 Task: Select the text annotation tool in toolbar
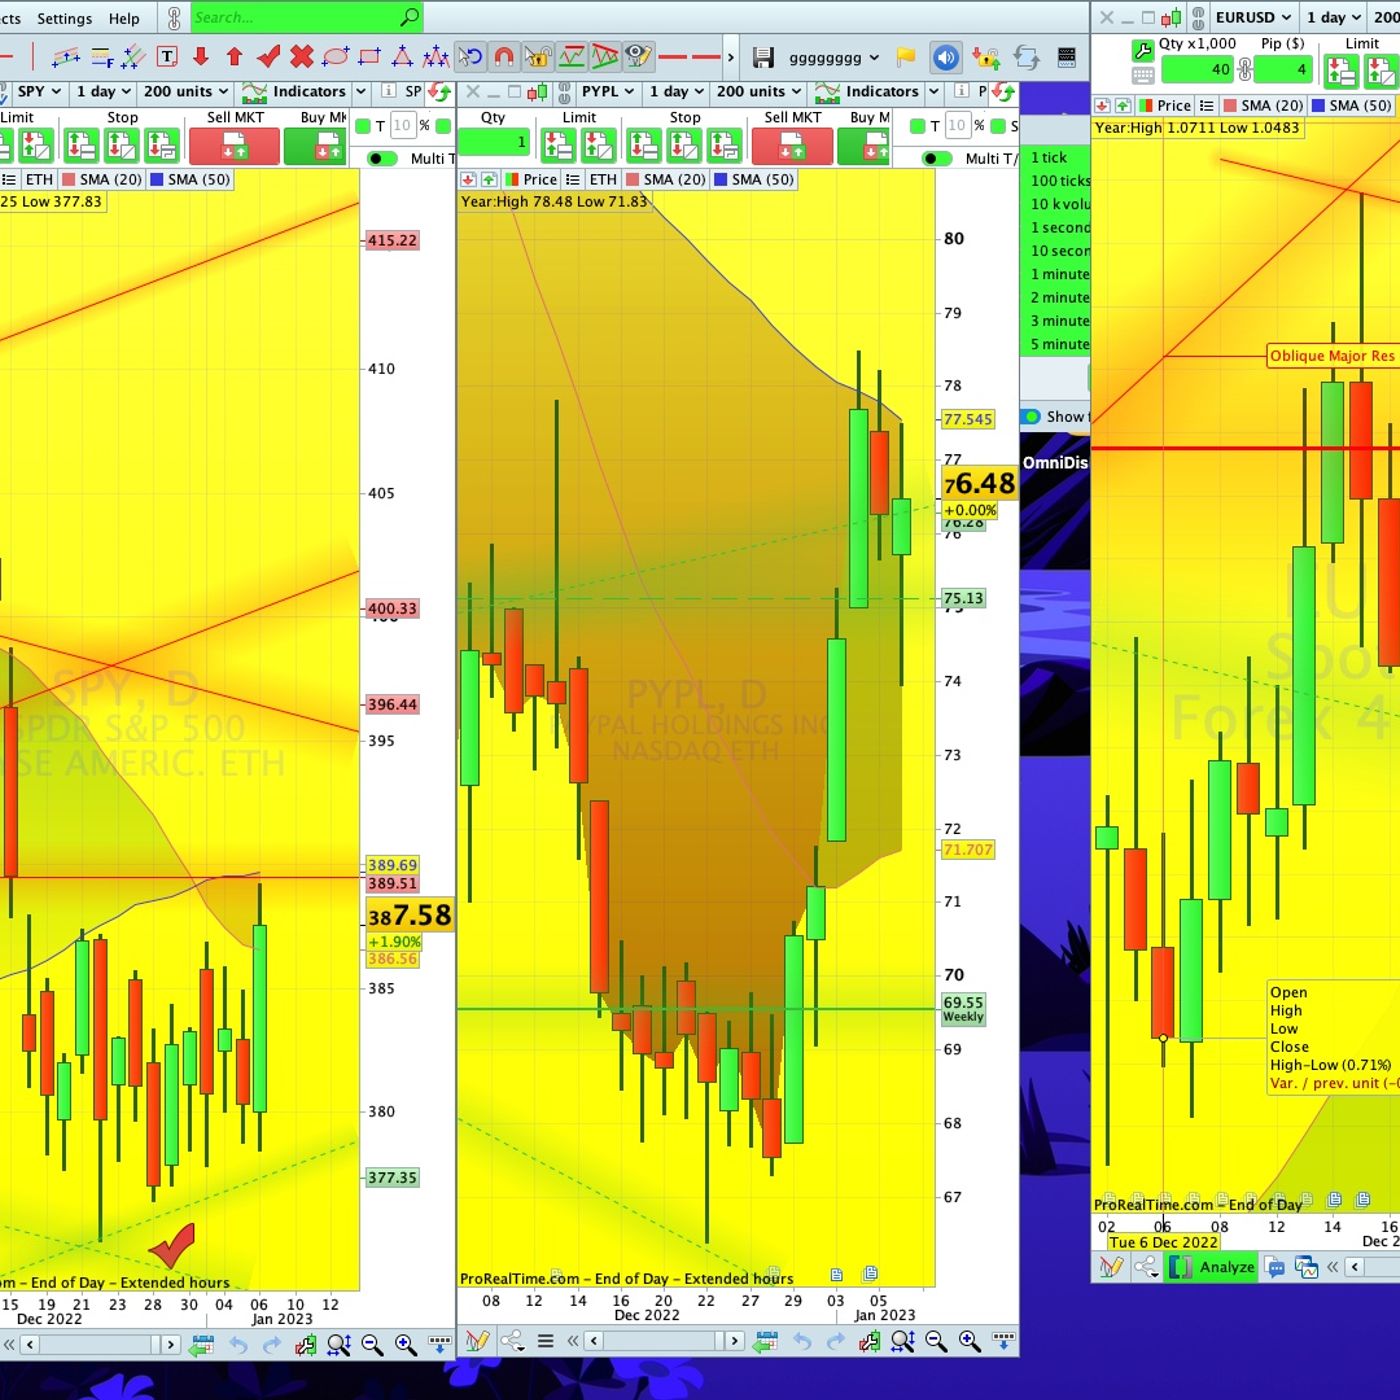168,57
